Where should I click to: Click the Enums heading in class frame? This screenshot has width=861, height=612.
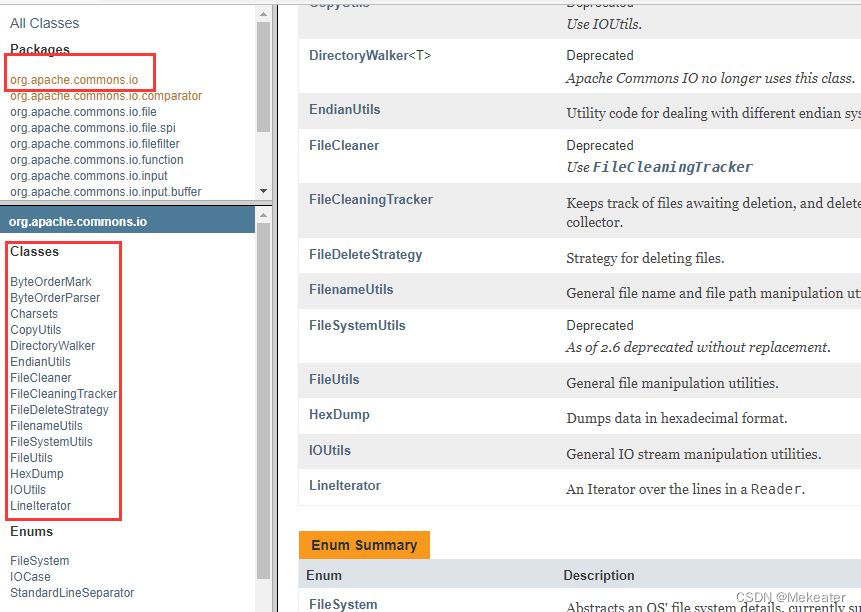point(31,531)
